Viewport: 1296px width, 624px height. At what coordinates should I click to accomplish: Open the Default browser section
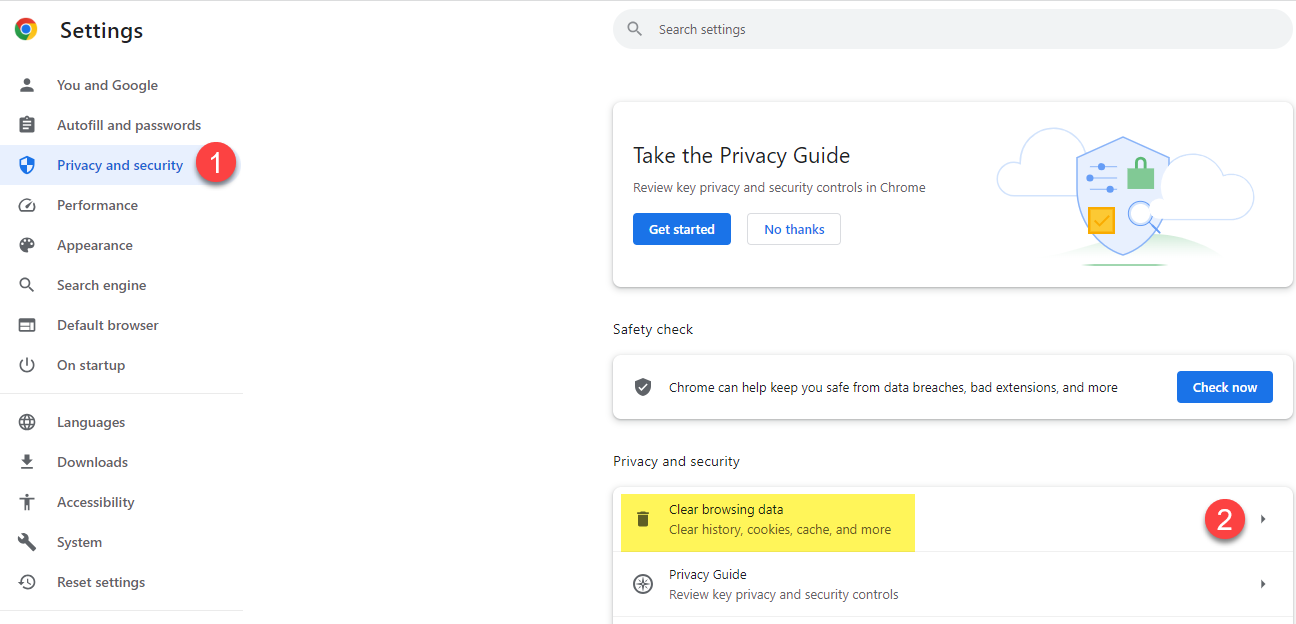[107, 325]
